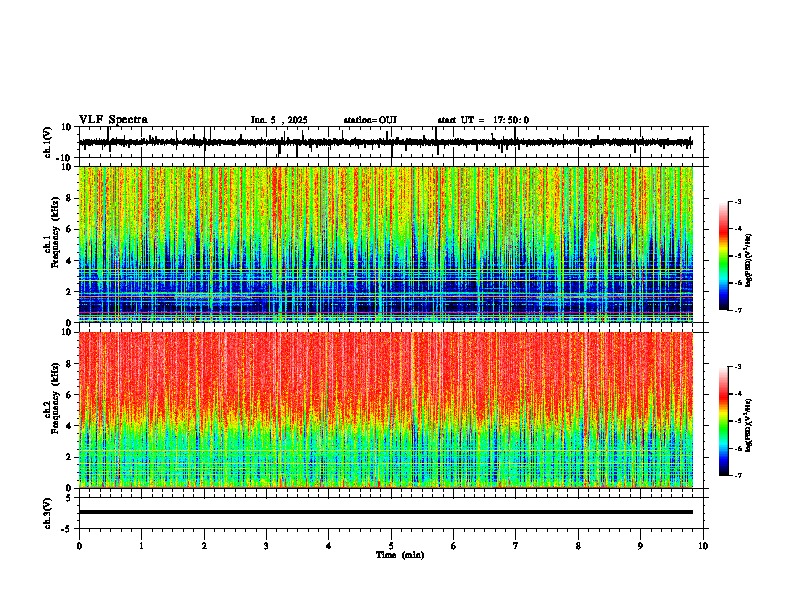The height and width of the screenshot is (612, 792).
Task: Click the '-3' label on ch.1 color bar
Action: [738, 202]
